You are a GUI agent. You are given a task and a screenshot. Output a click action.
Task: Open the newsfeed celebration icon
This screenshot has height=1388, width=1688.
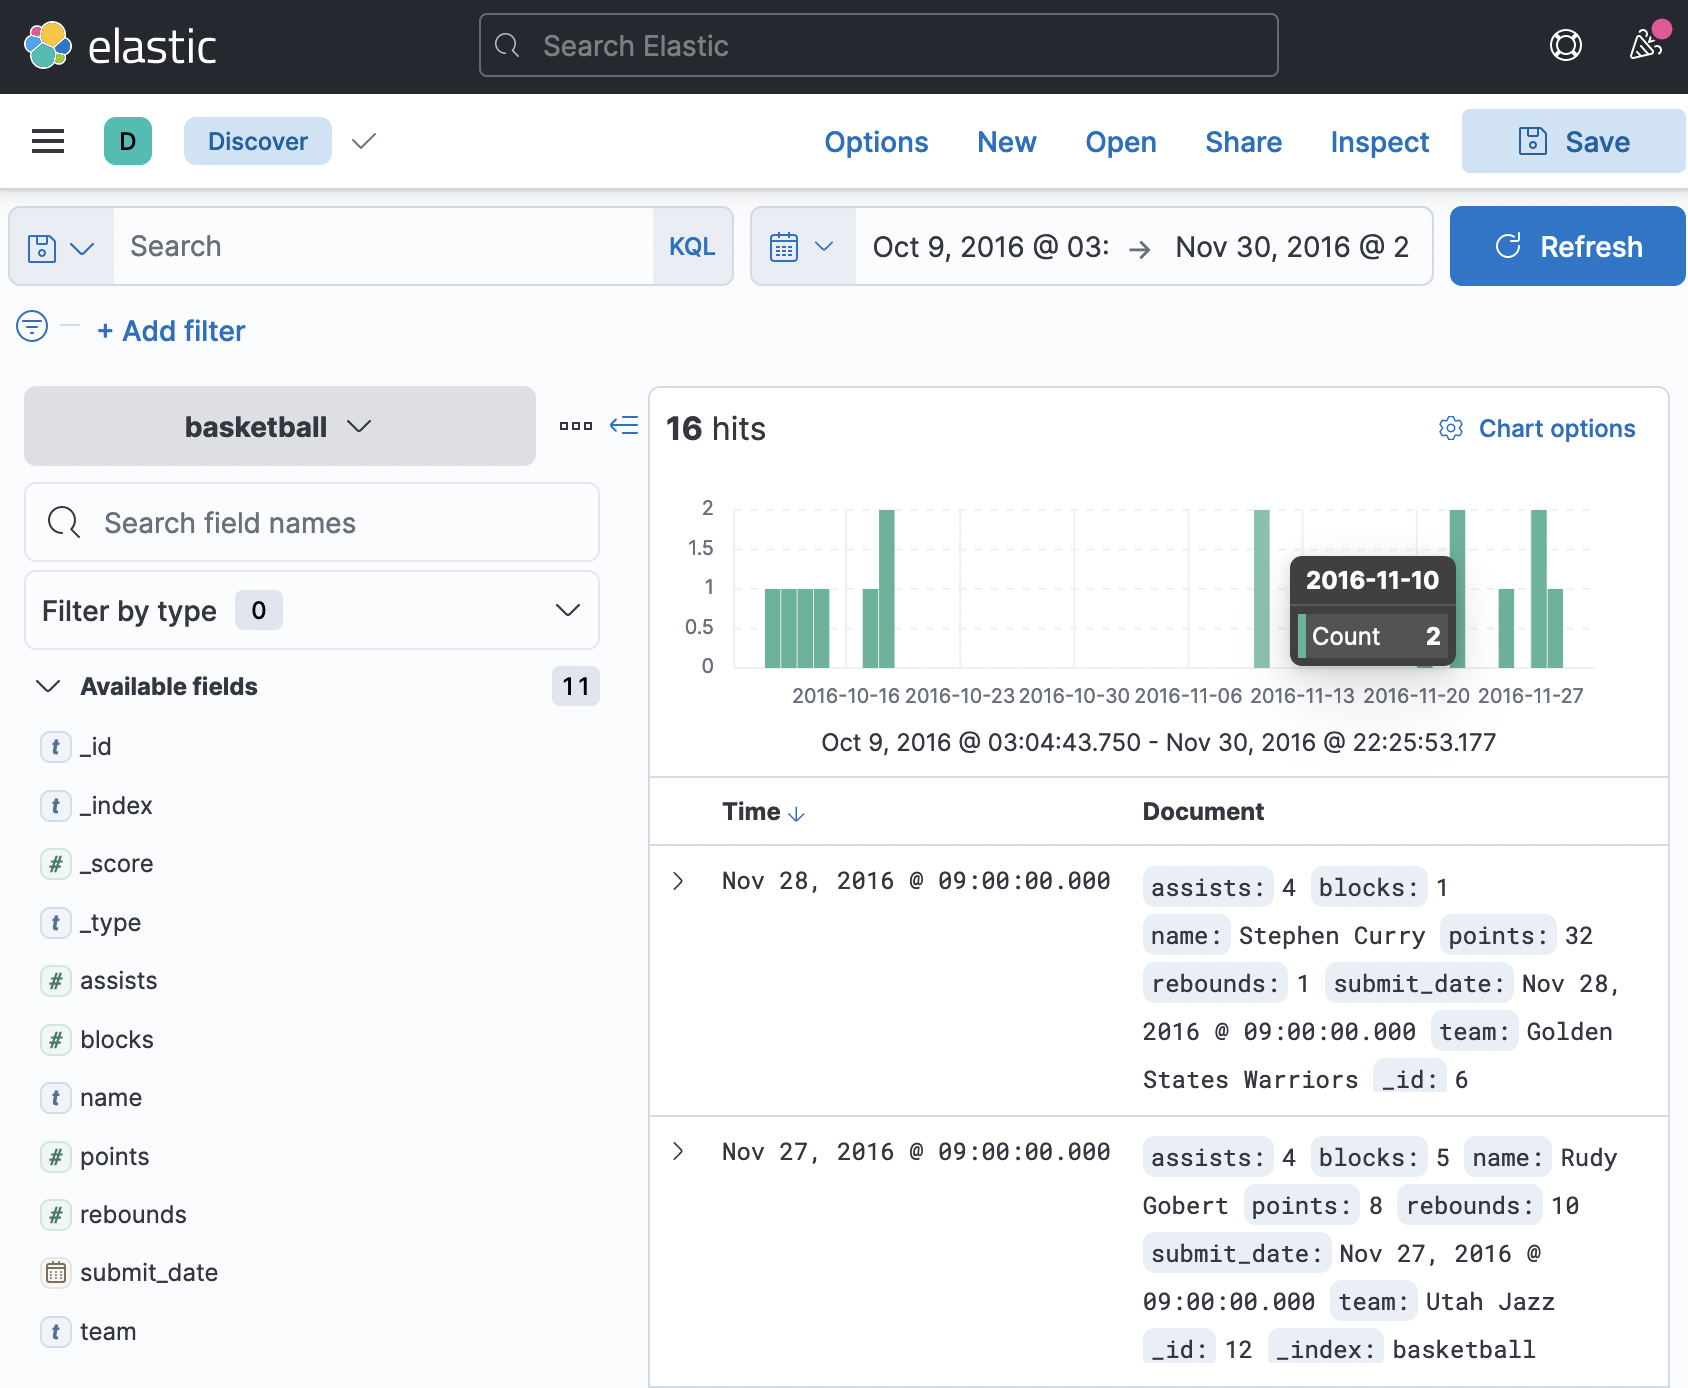[1645, 45]
